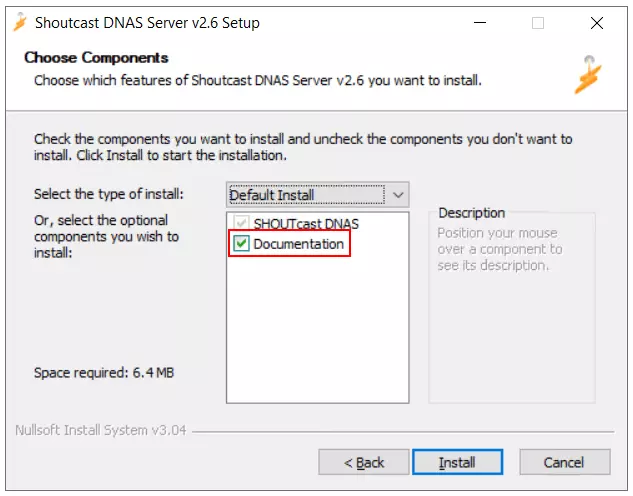Go back with the < Back button
Image resolution: width=633 pixels, height=496 pixels.
(x=364, y=462)
